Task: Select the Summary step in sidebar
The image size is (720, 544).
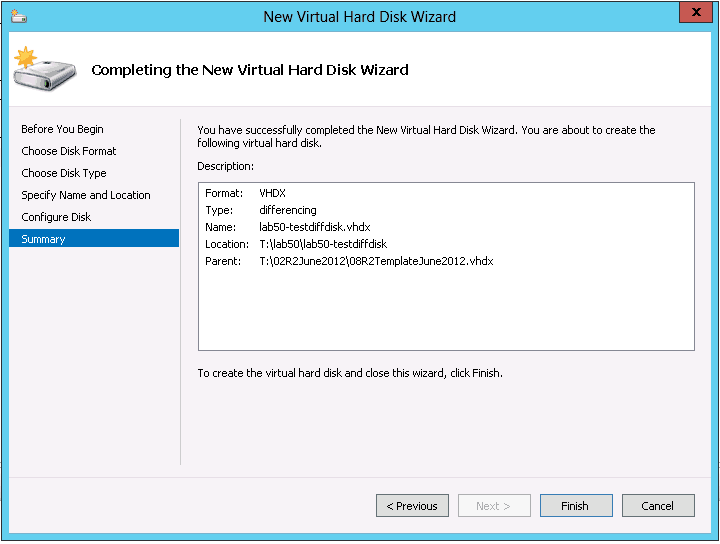Action: [x=43, y=239]
